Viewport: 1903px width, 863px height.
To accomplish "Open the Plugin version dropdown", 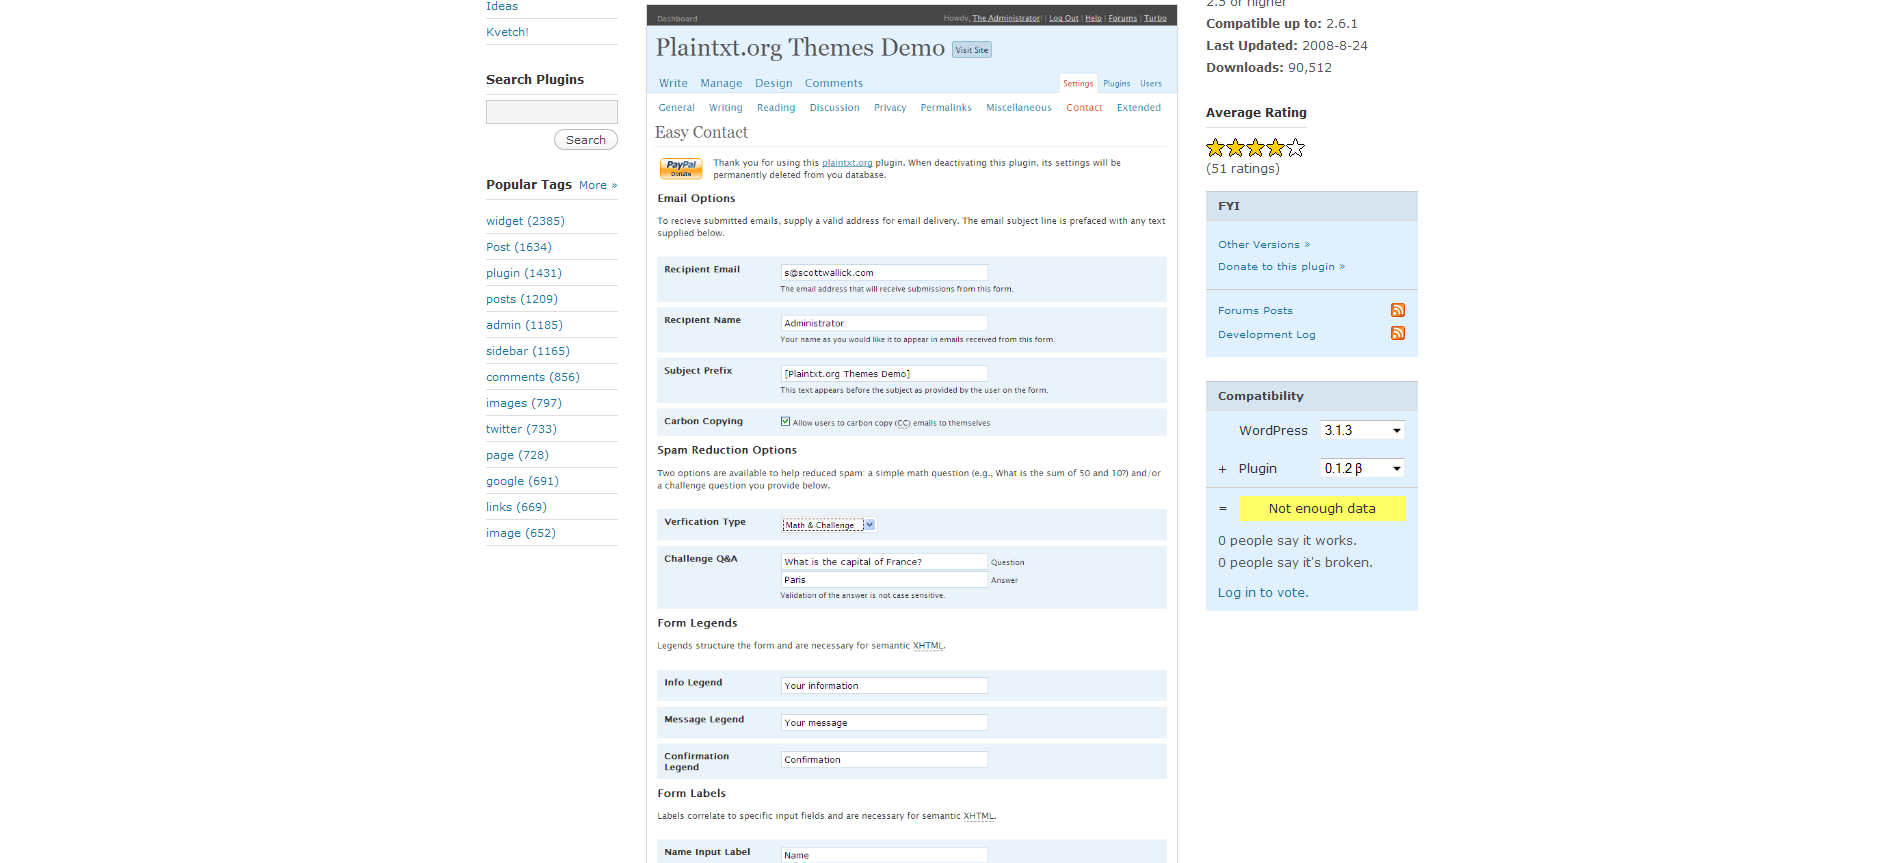I will (1362, 468).
